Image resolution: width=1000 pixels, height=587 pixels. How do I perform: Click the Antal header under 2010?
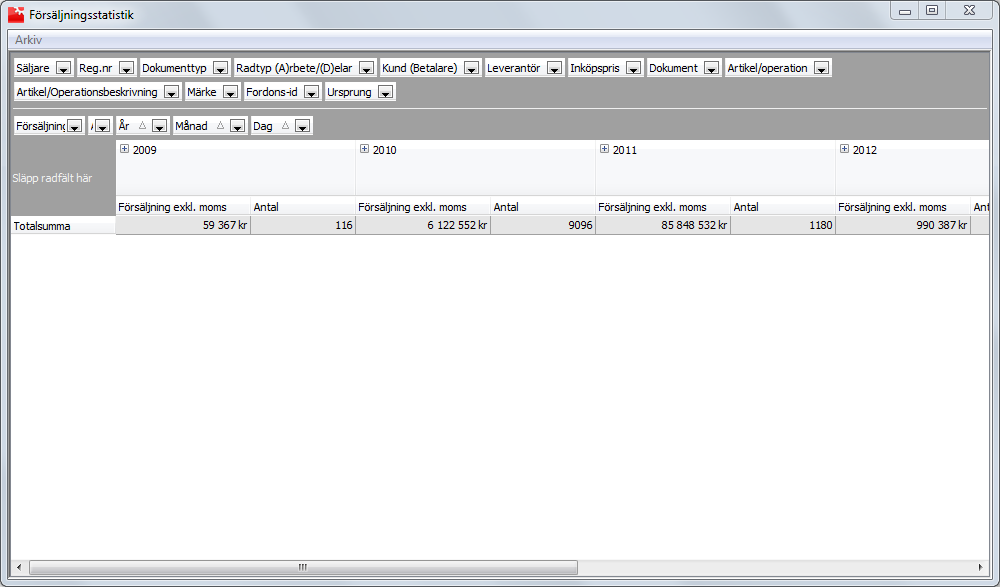[x=543, y=207]
